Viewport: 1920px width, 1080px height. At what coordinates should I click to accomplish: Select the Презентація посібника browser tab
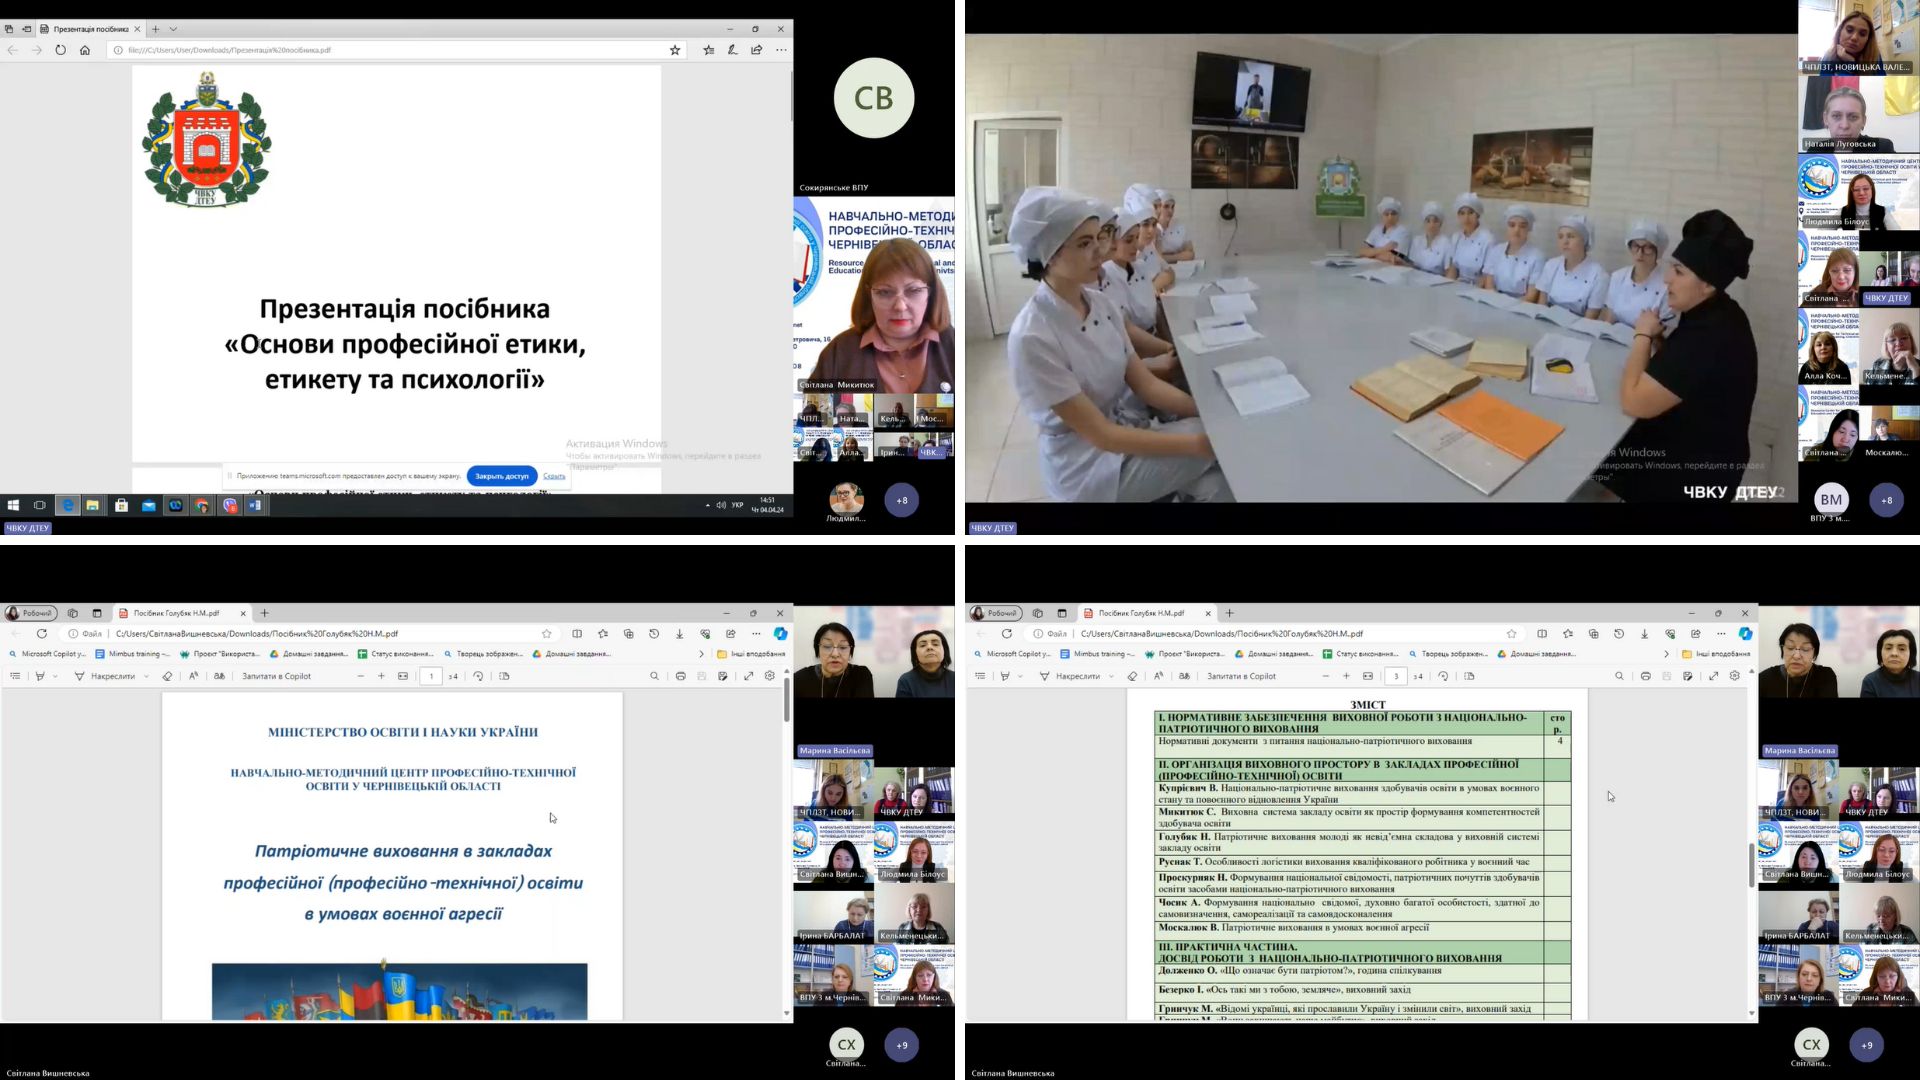(90, 29)
